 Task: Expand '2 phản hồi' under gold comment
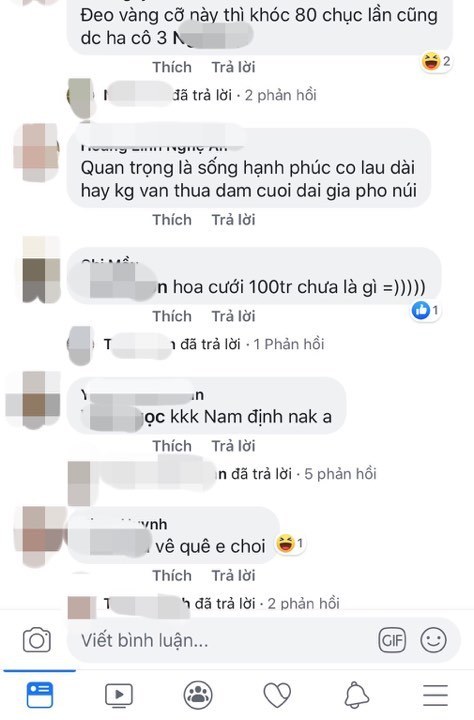click(x=281, y=95)
